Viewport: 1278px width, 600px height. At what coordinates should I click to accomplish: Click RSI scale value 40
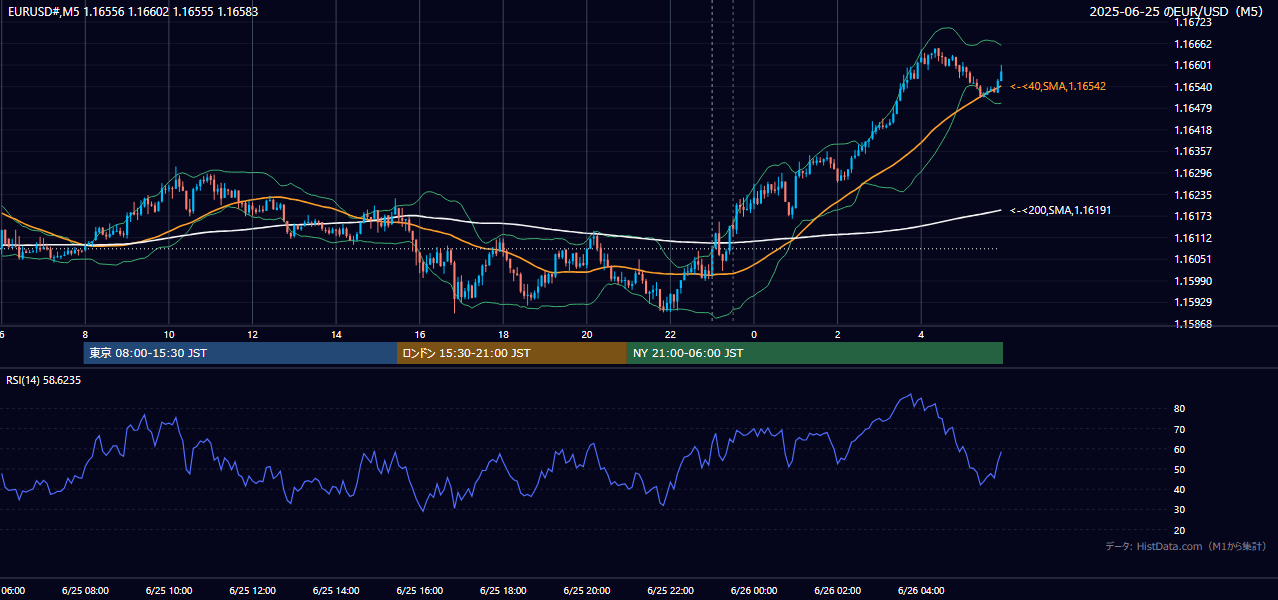pyautogui.click(x=1180, y=490)
